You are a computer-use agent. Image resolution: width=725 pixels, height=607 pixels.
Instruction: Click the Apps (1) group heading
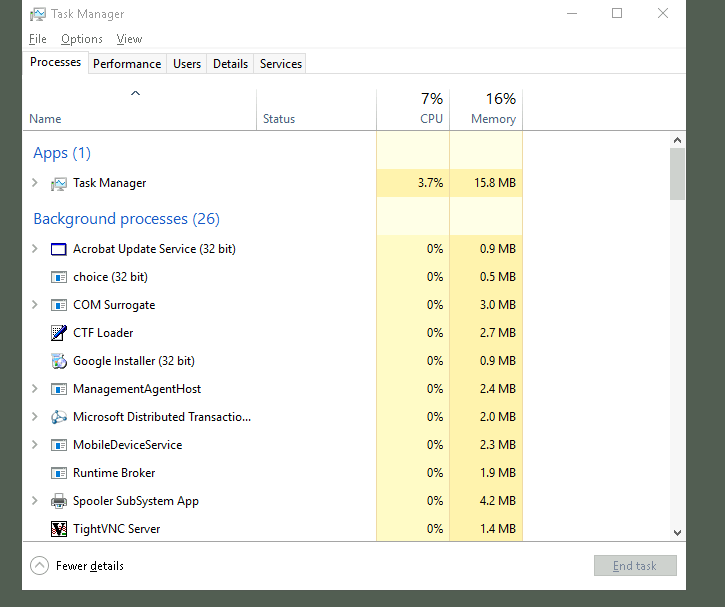62,153
